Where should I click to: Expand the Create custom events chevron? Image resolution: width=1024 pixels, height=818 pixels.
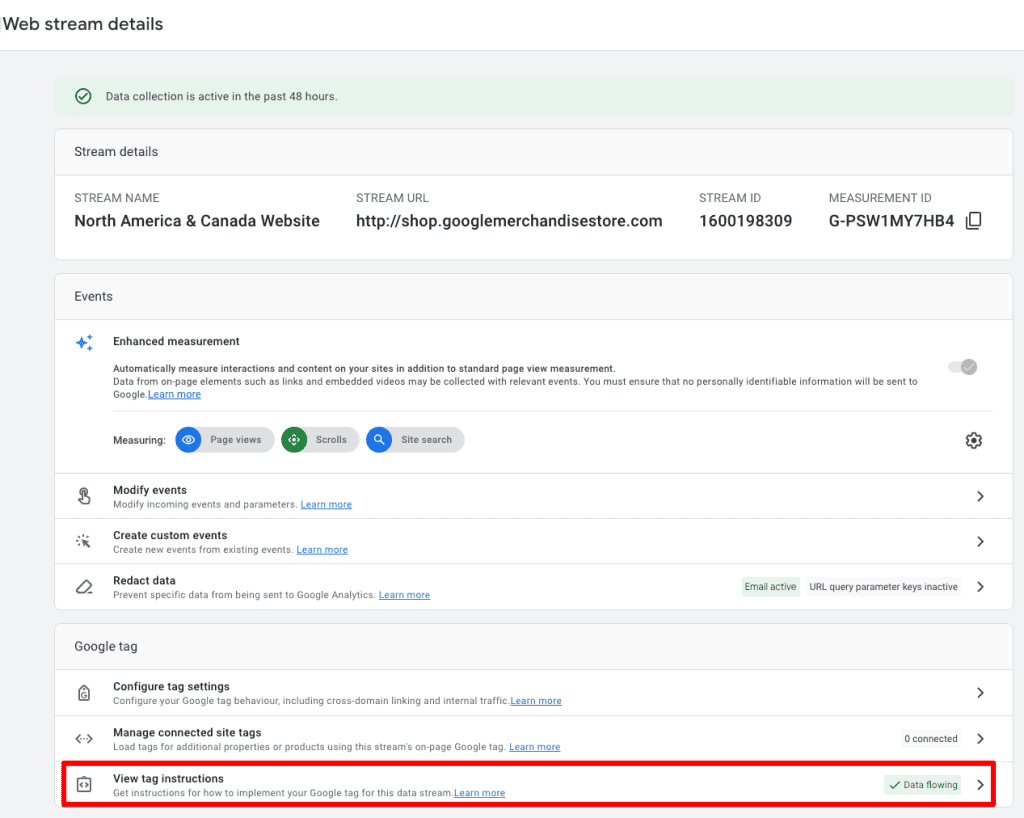[x=980, y=541]
